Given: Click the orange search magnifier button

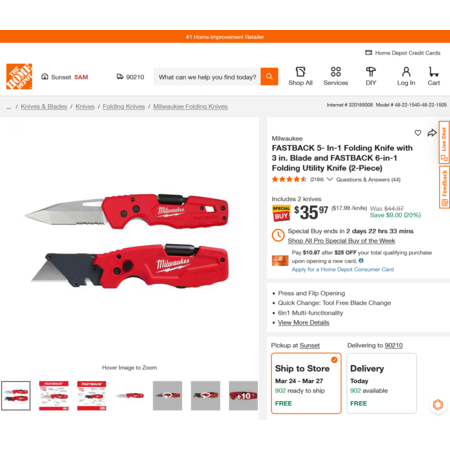Looking at the screenshot, I should (269, 77).
